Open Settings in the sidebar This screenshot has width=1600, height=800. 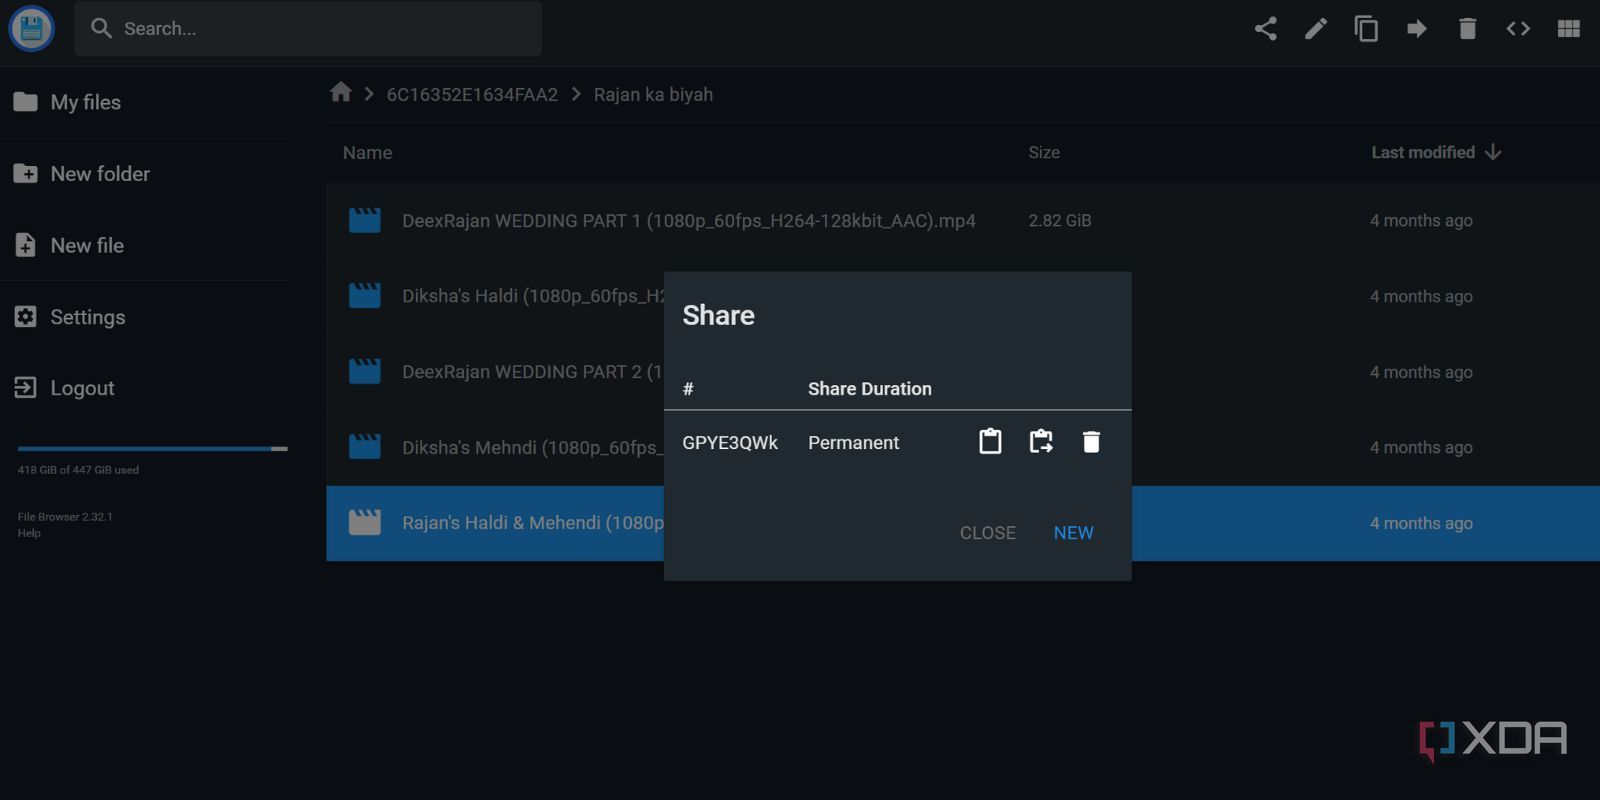[70, 317]
